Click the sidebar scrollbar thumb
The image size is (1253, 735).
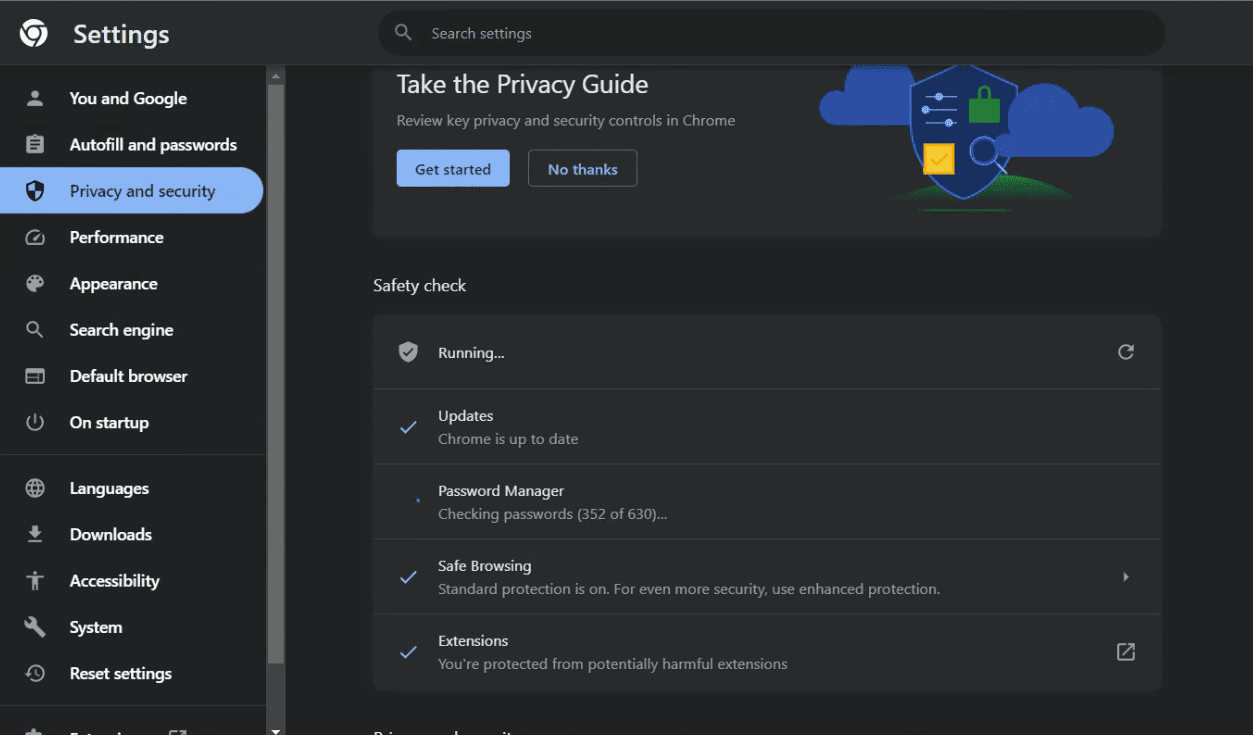276,374
